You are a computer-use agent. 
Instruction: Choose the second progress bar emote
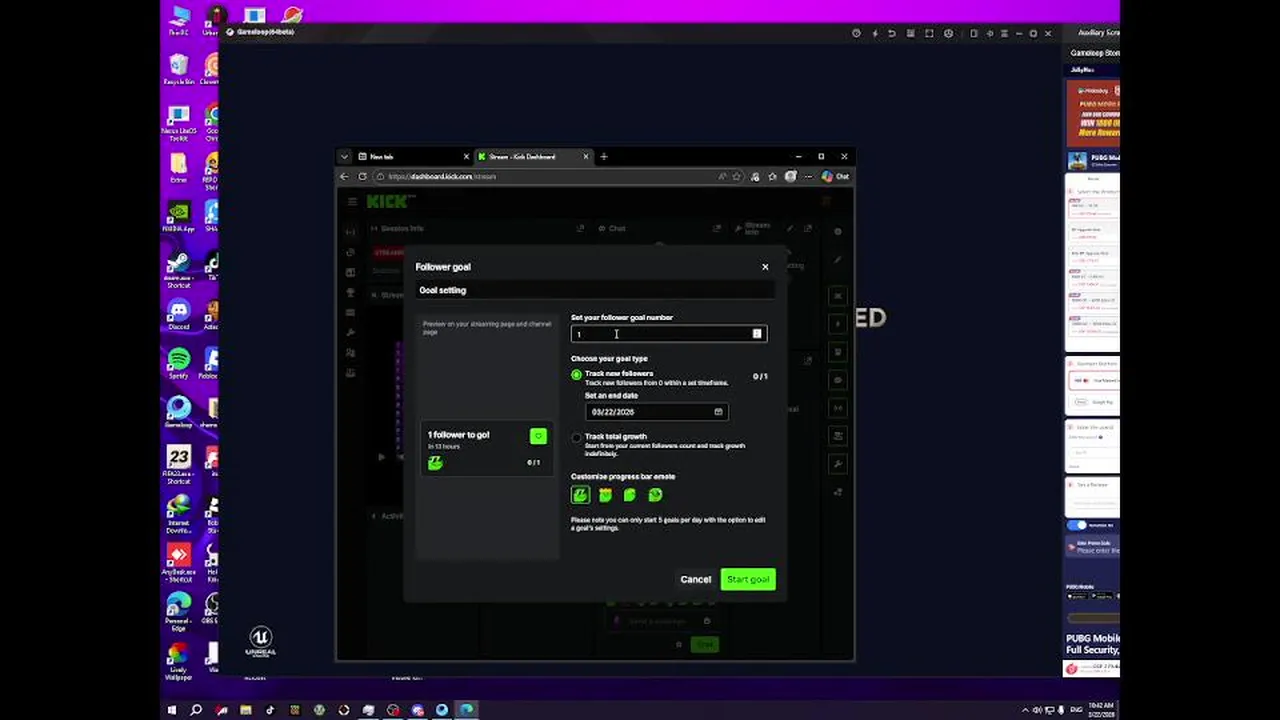(605, 495)
